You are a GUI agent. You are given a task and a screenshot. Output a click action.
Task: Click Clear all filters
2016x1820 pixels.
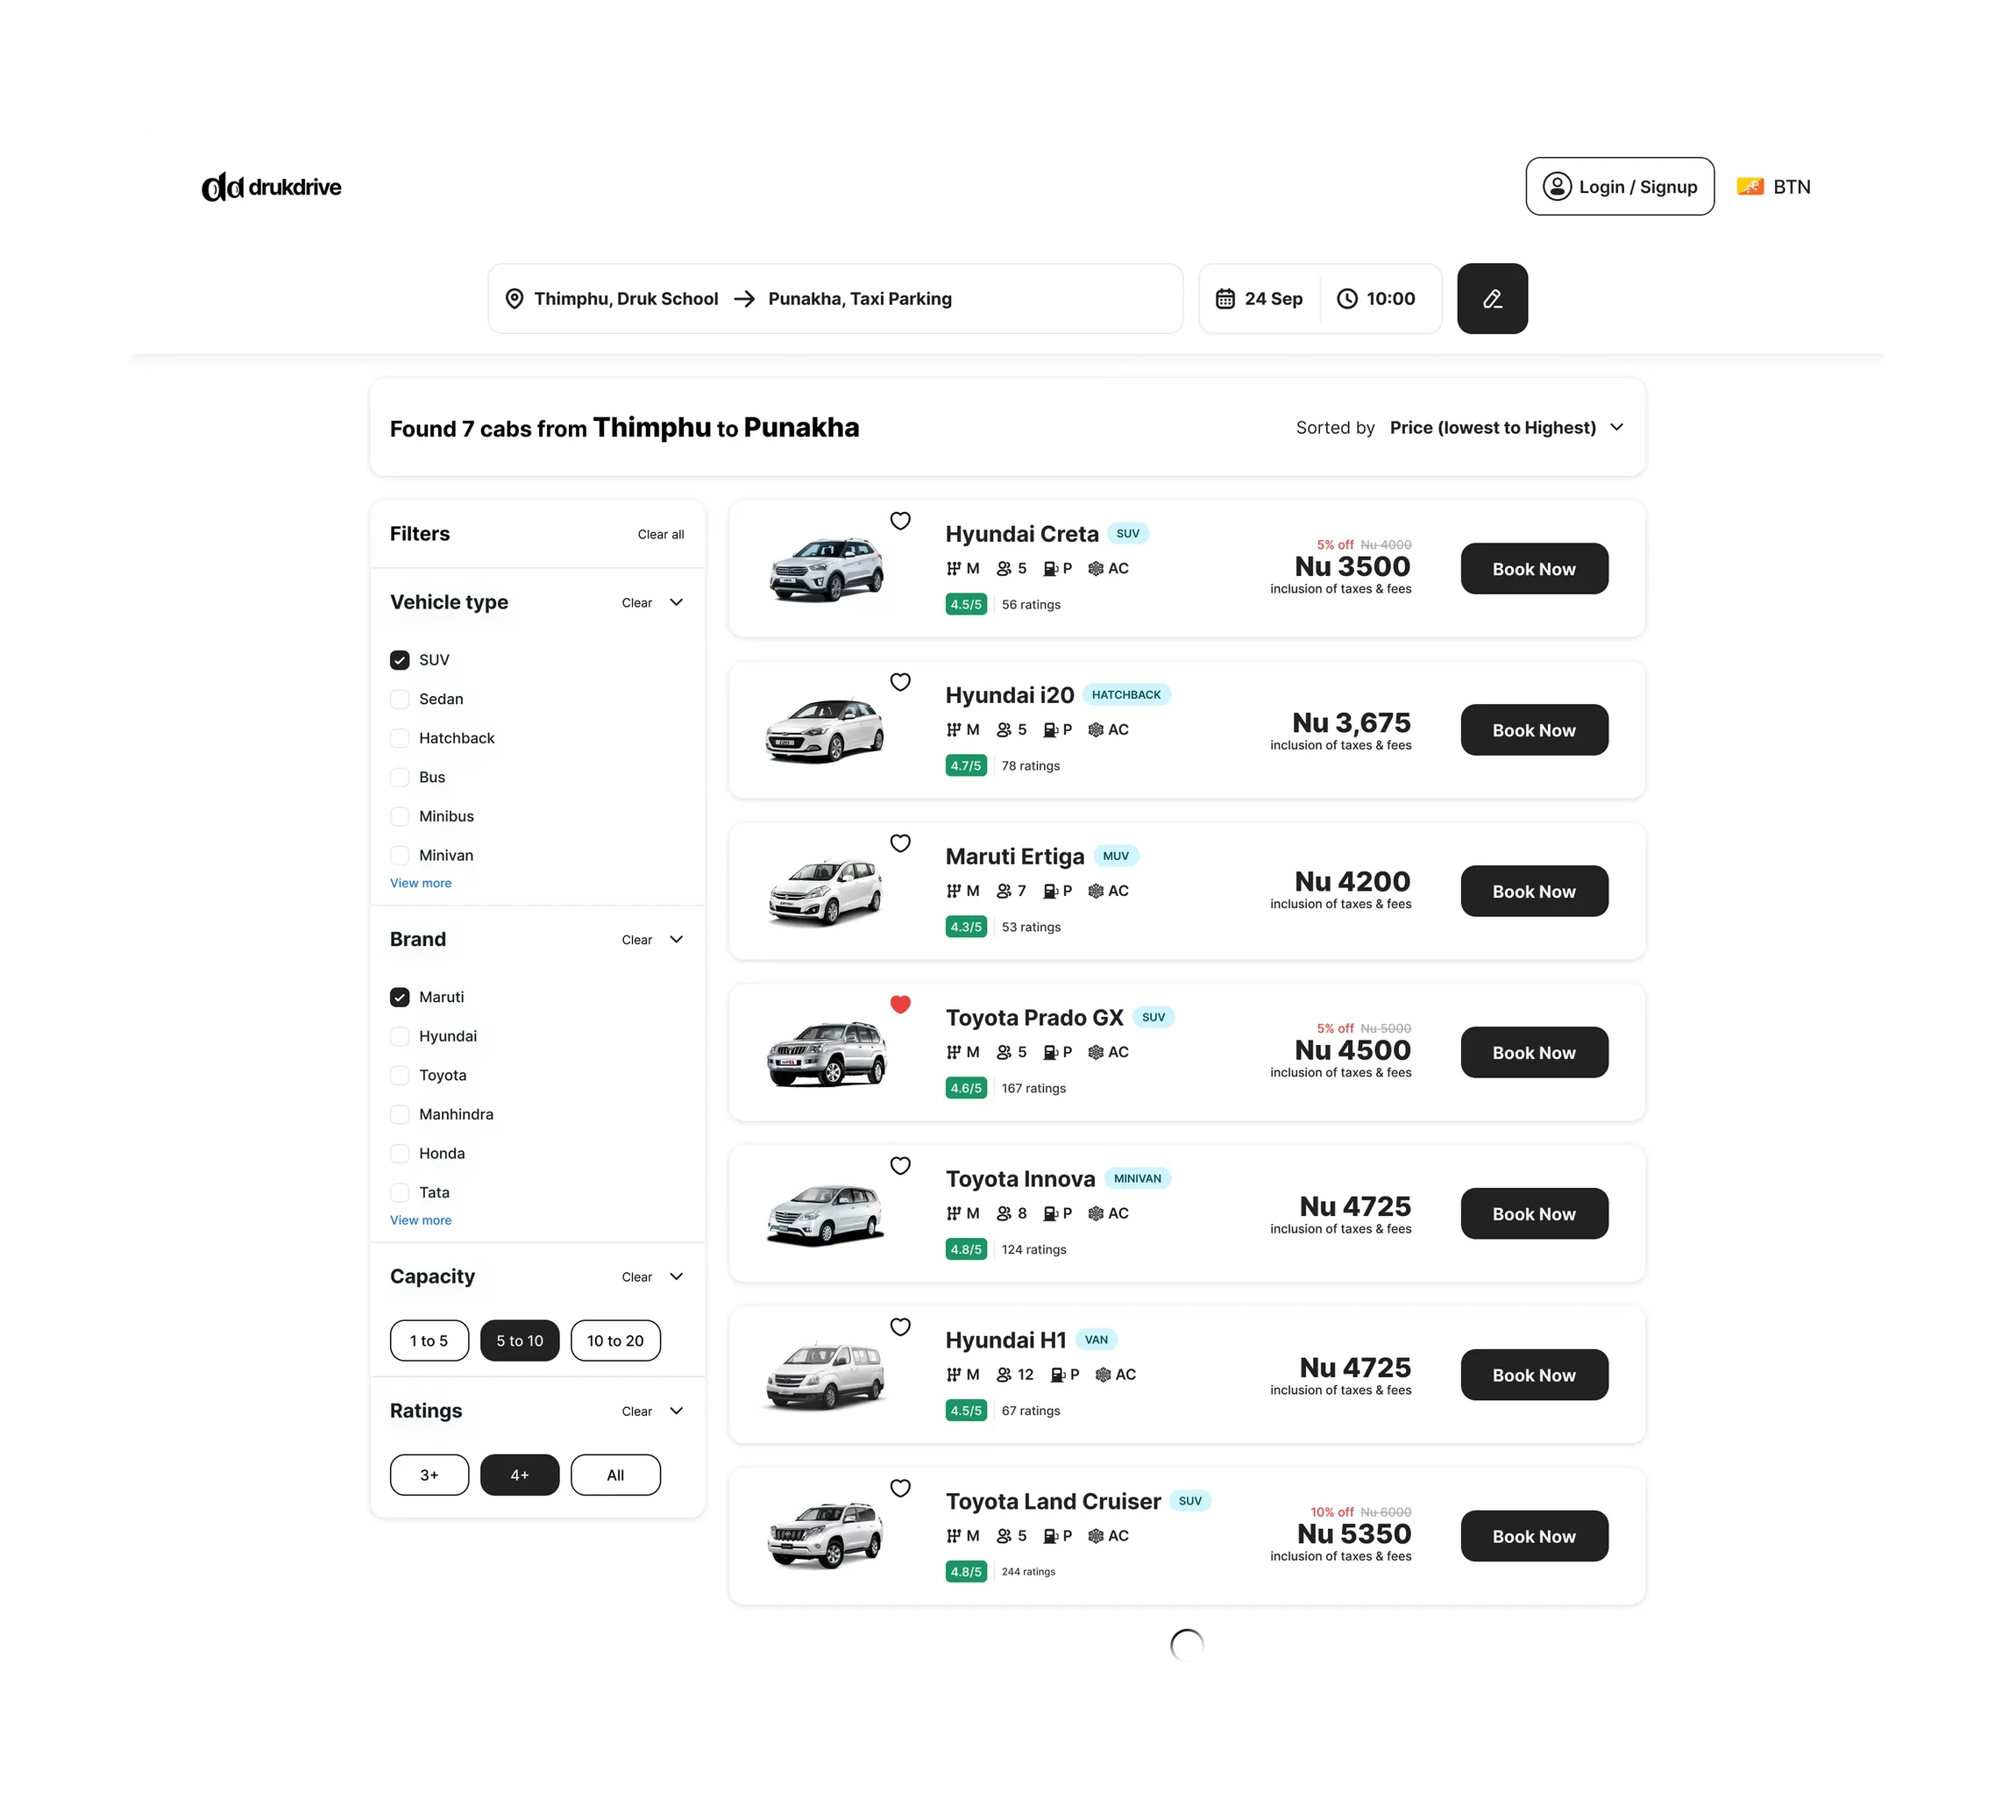660,535
